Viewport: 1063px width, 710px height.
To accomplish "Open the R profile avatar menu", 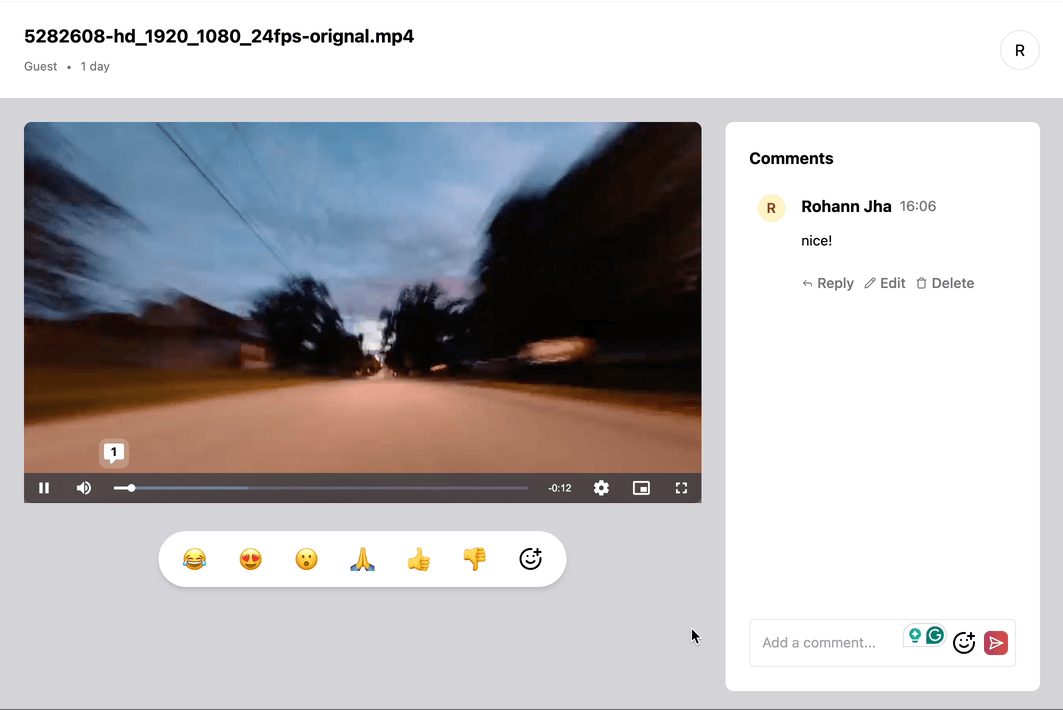I will tap(1019, 50).
